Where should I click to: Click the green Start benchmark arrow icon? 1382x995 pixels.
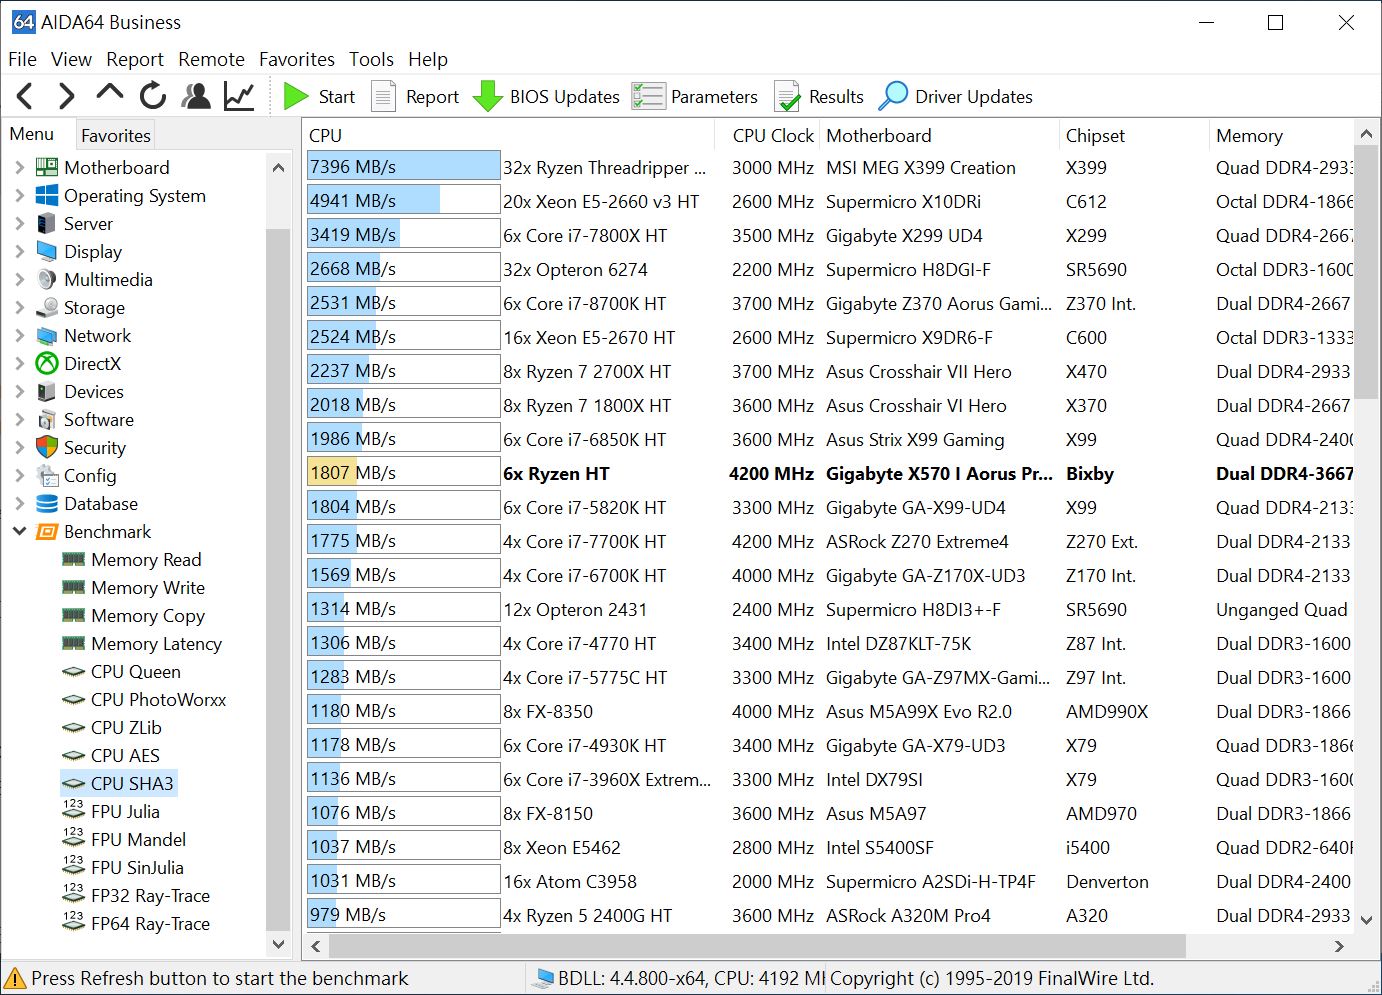[296, 96]
